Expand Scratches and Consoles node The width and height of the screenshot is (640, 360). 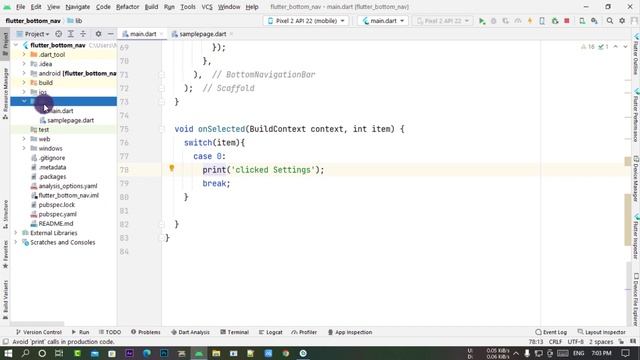[16, 242]
